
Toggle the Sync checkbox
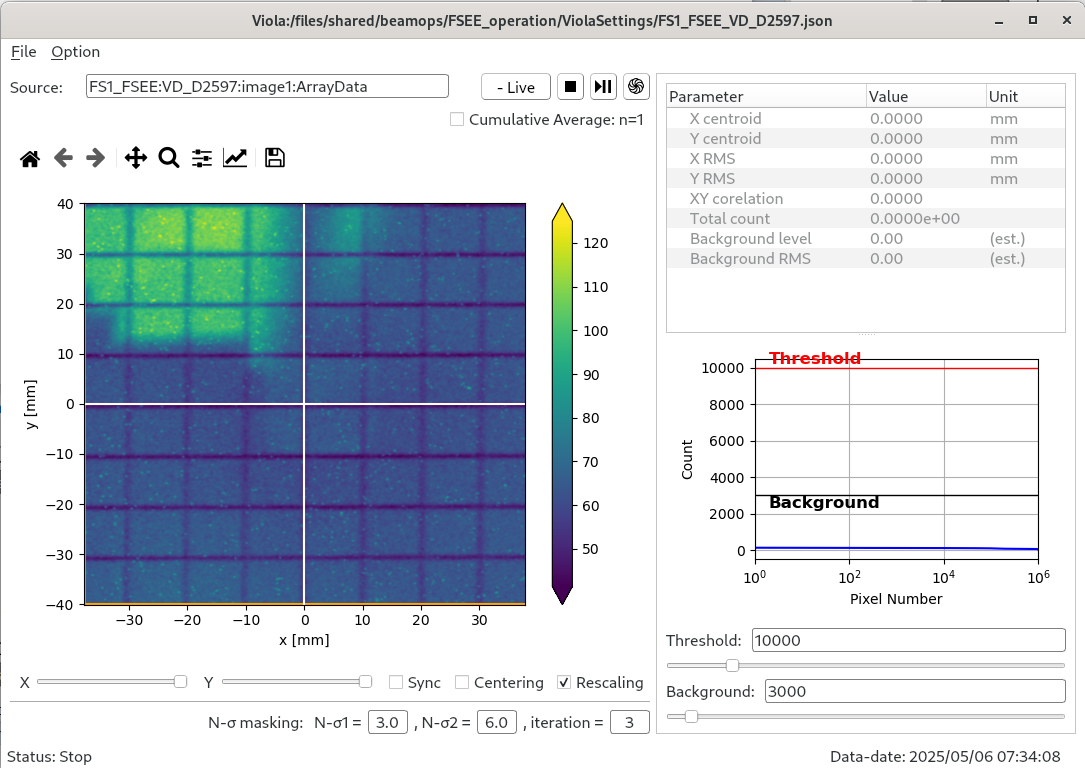(396, 682)
